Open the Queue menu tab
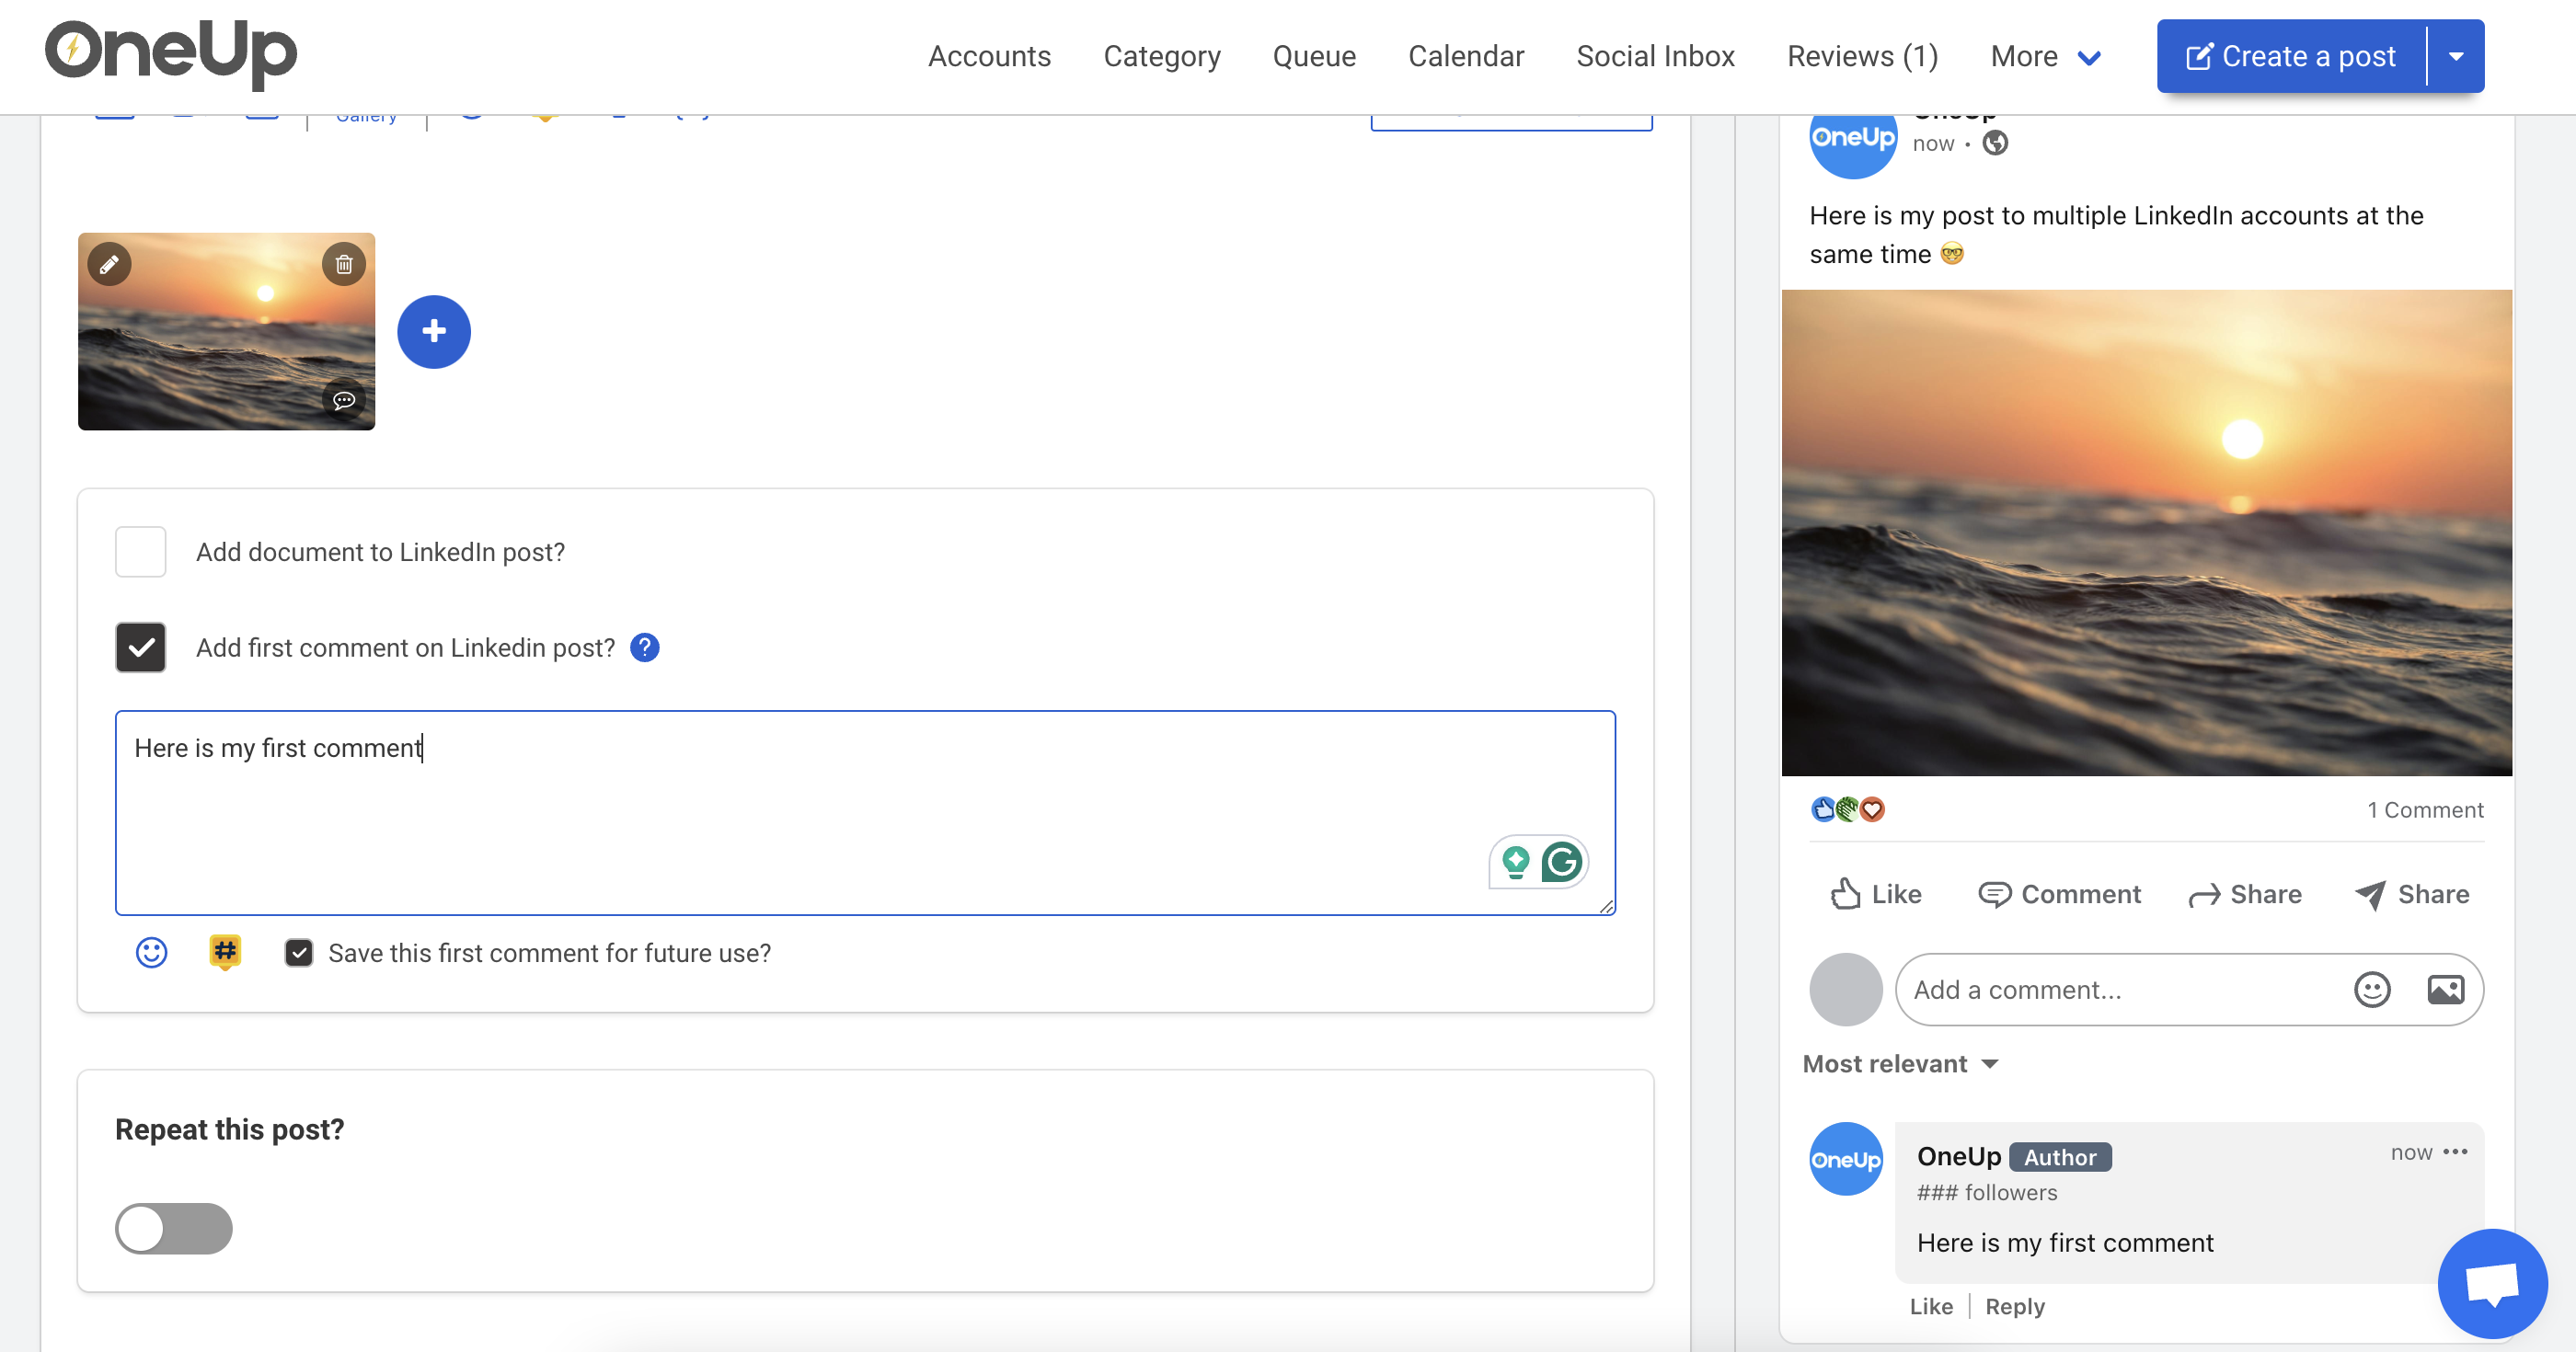Image resolution: width=2576 pixels, height=1352 pixels. 1316,56
